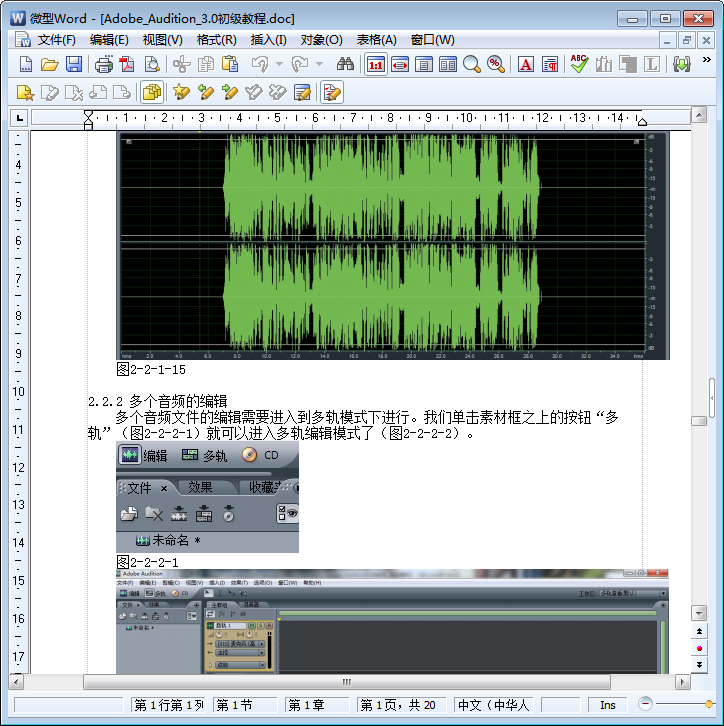Open the 编辑(E) menu
Viewport: 724px width, 726px height.
point(109,40)
